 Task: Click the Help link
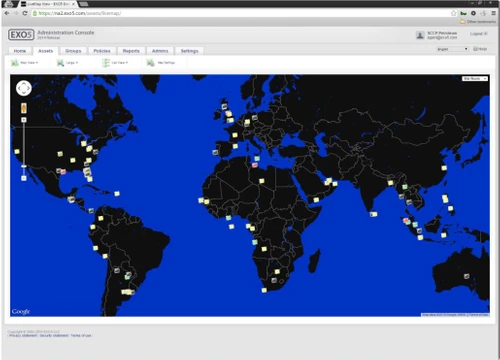click(480, 49)
